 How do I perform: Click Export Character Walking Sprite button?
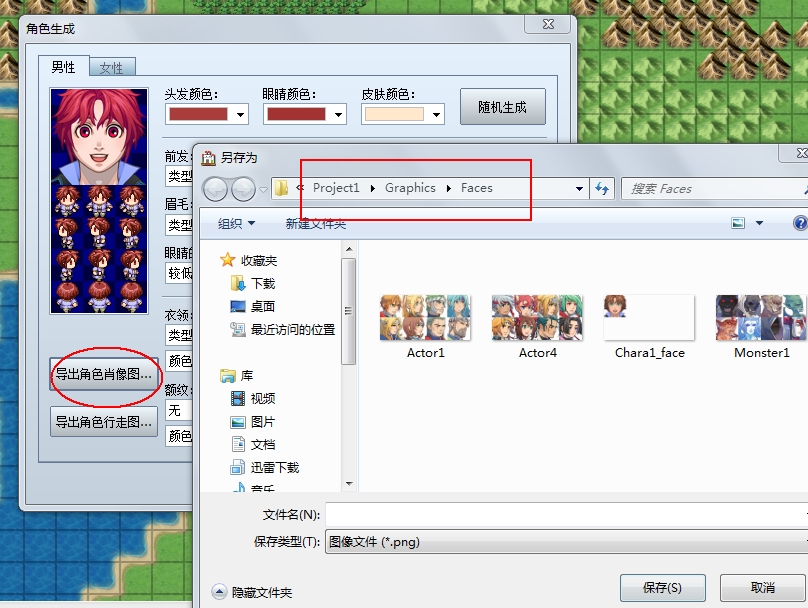[x=104, y=422]
